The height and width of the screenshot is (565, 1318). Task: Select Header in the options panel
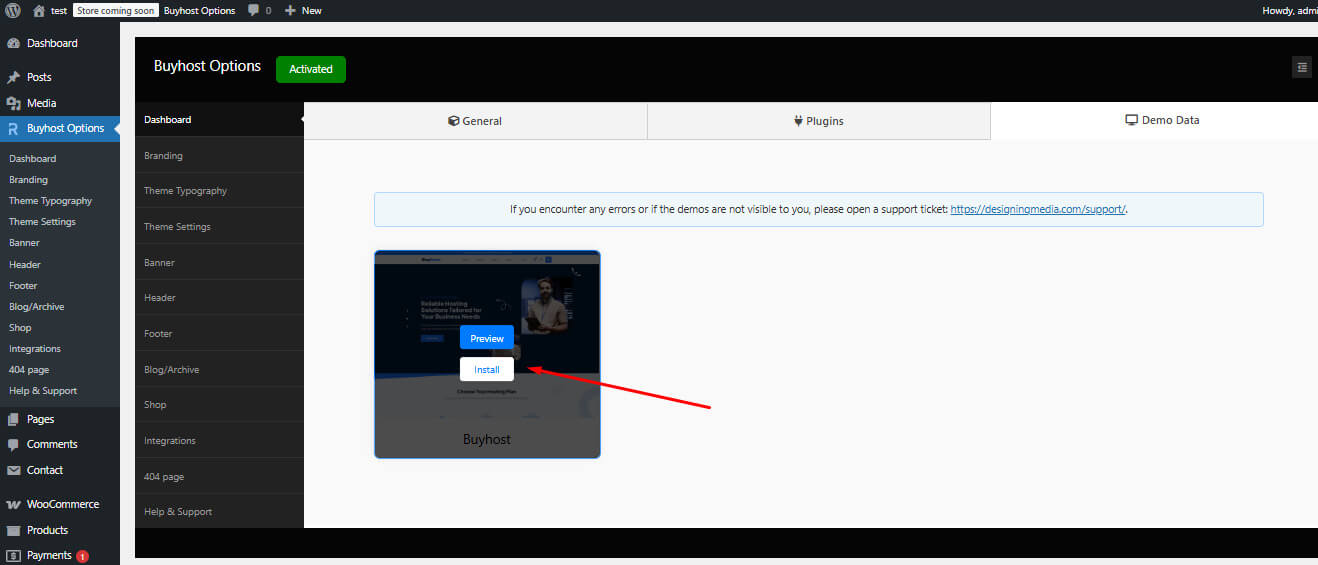(x=219, y=297)
